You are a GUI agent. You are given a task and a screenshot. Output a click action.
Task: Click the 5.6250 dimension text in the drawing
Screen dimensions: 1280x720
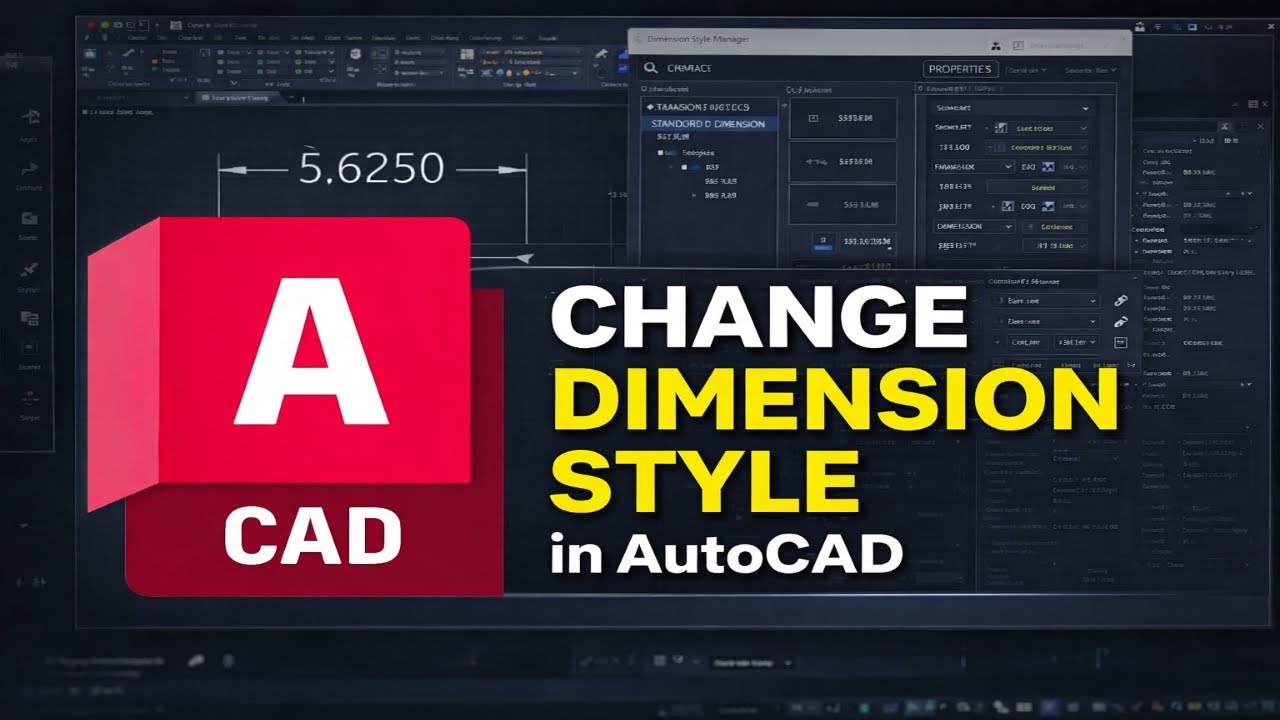(x=371, y=168)
